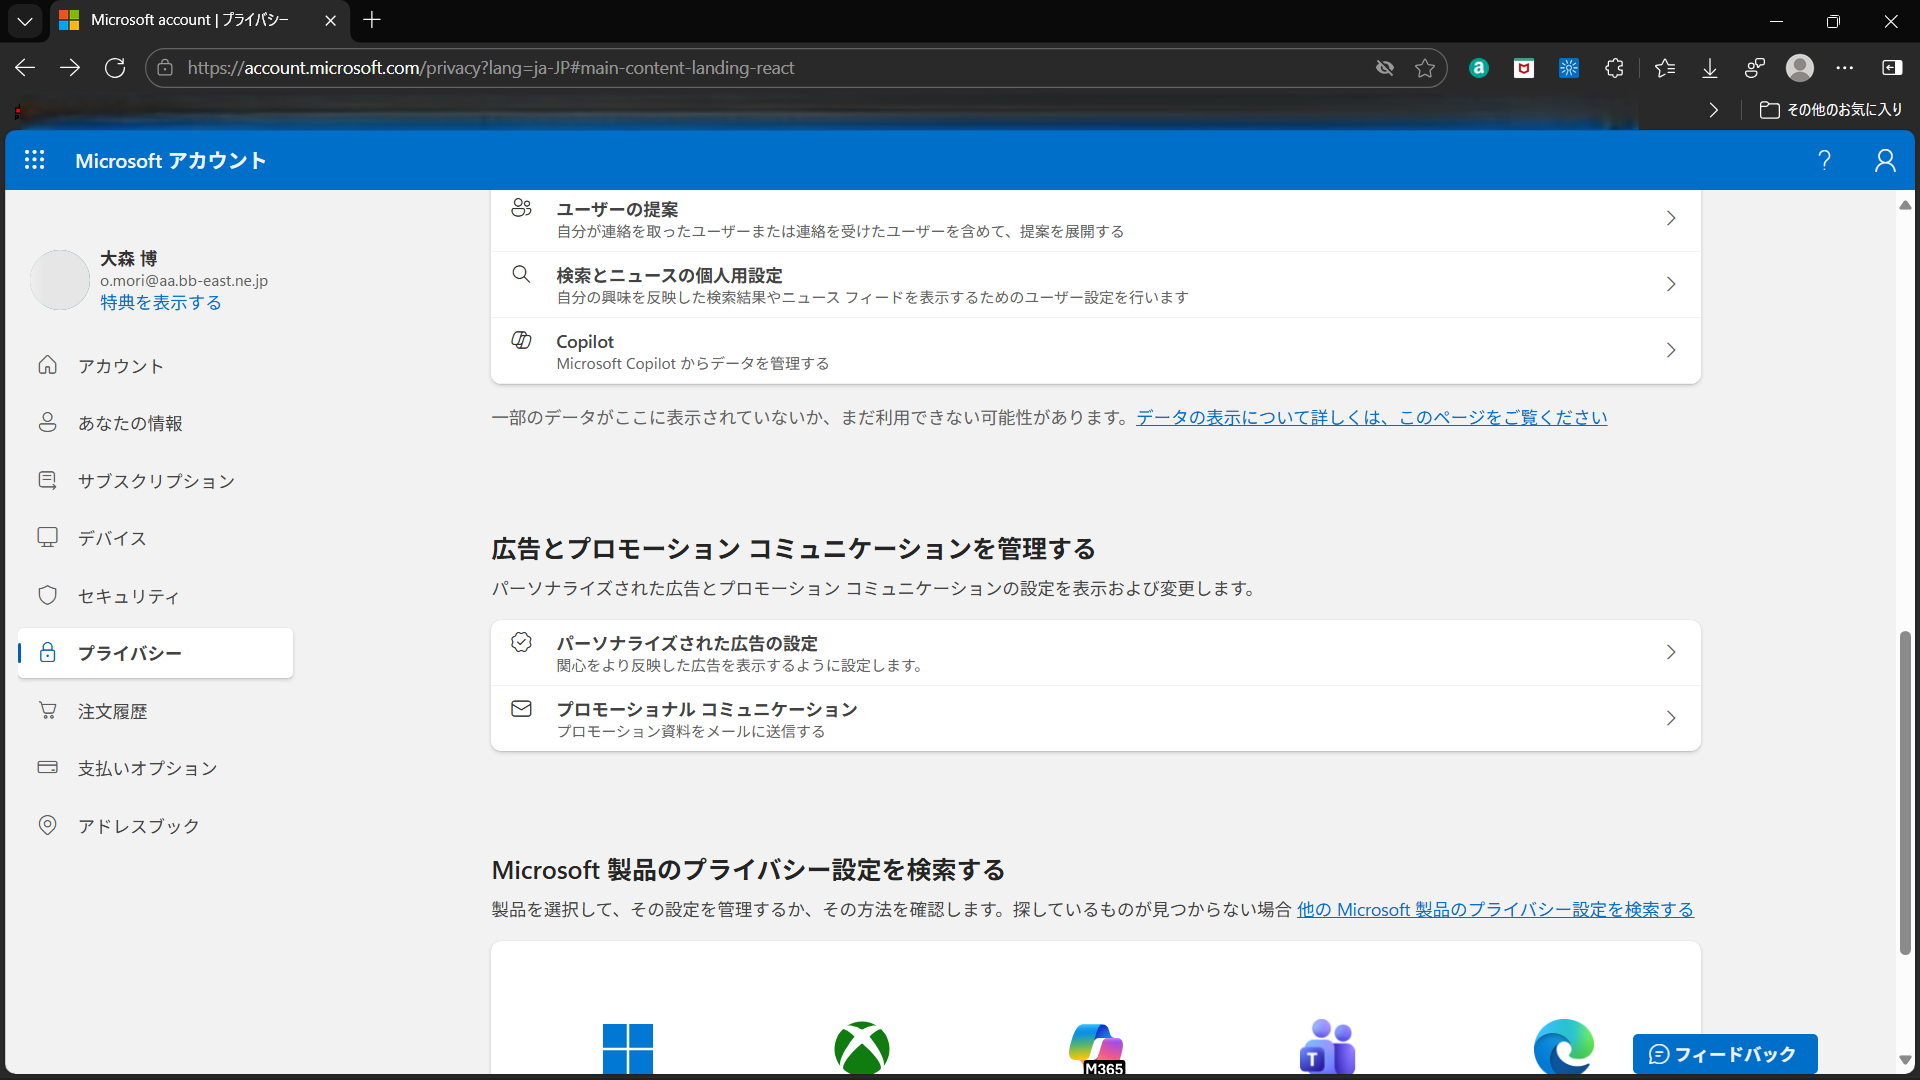The width and height of the screenshot is (1920, 1080).
Task: Click the tracking prevention eye-slash icon
Action: (1385, 68)
